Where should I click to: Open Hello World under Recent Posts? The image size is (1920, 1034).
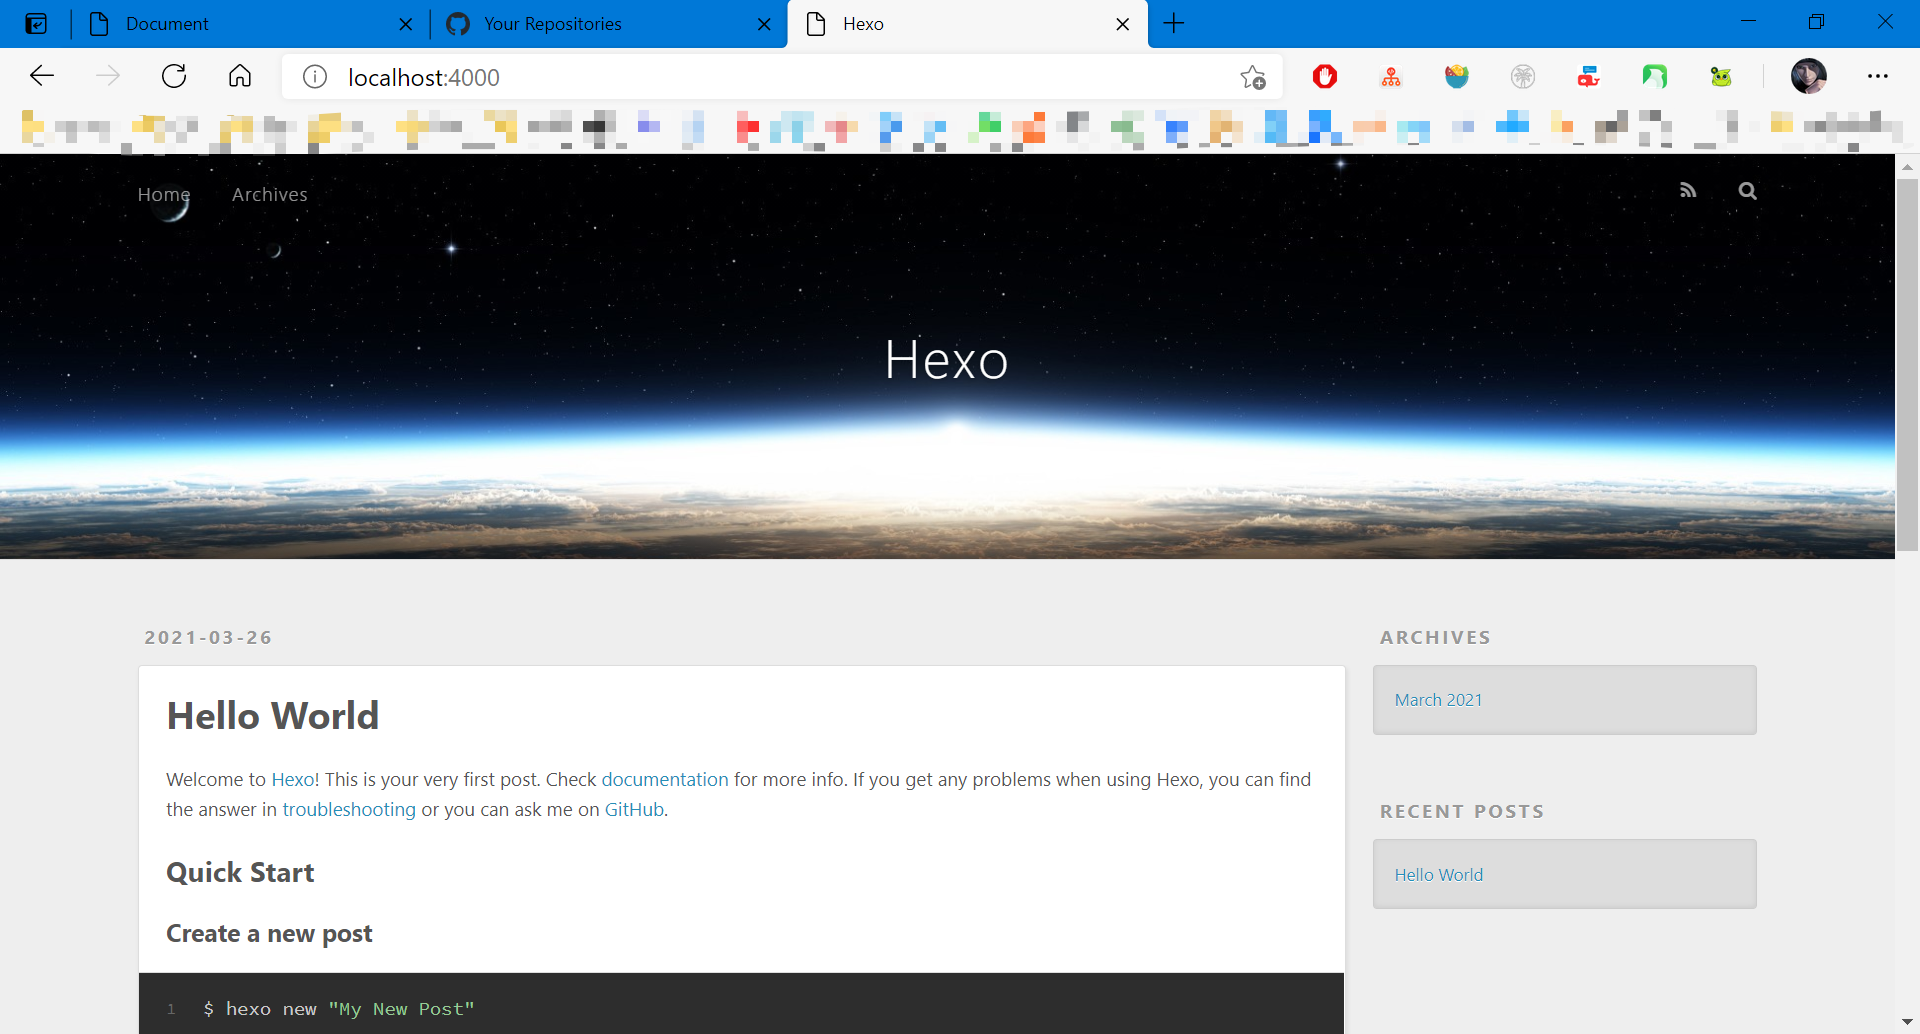tap(1439, 874)
